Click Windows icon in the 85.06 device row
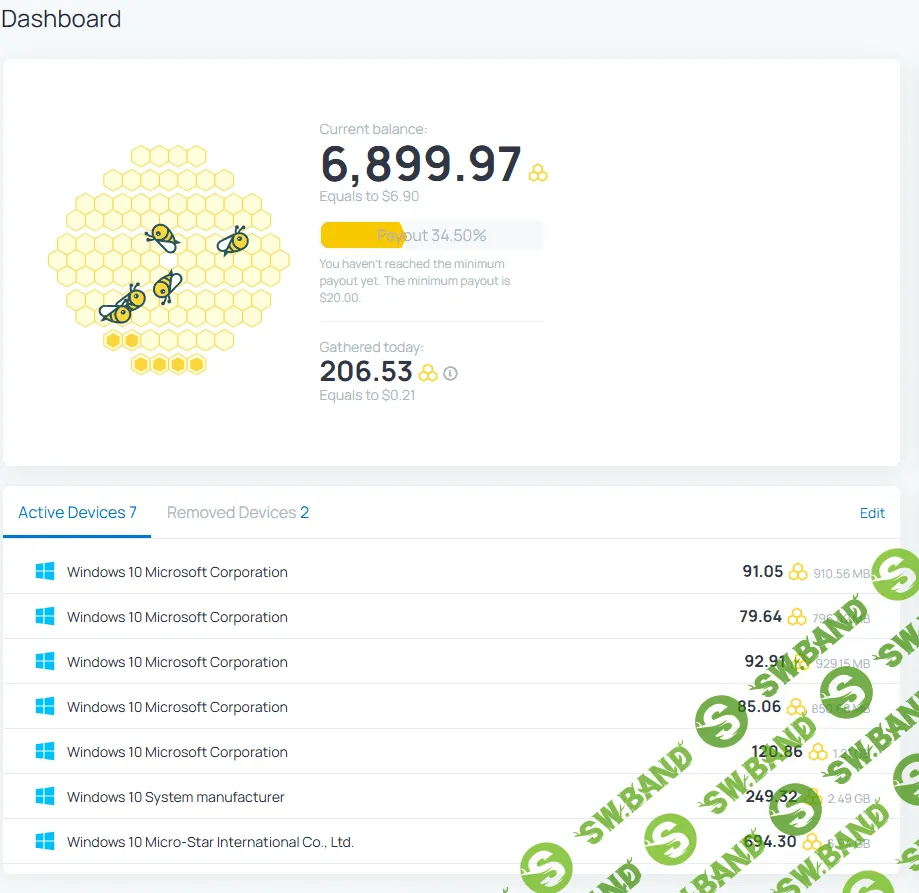Screen dimensions: 919x893 [45, 707]
